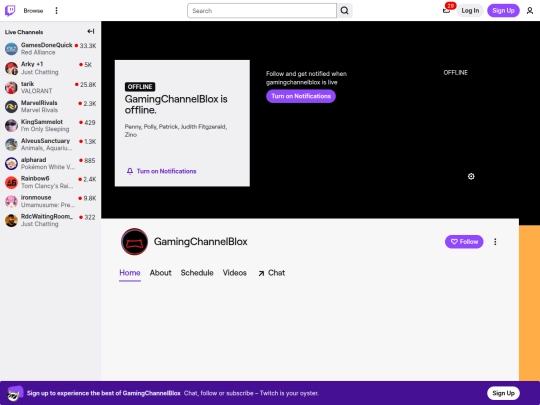The height and width of the screenshot is (405, 540).
Task: Click alpharad channel avatar
Action: tap(11, 163)
